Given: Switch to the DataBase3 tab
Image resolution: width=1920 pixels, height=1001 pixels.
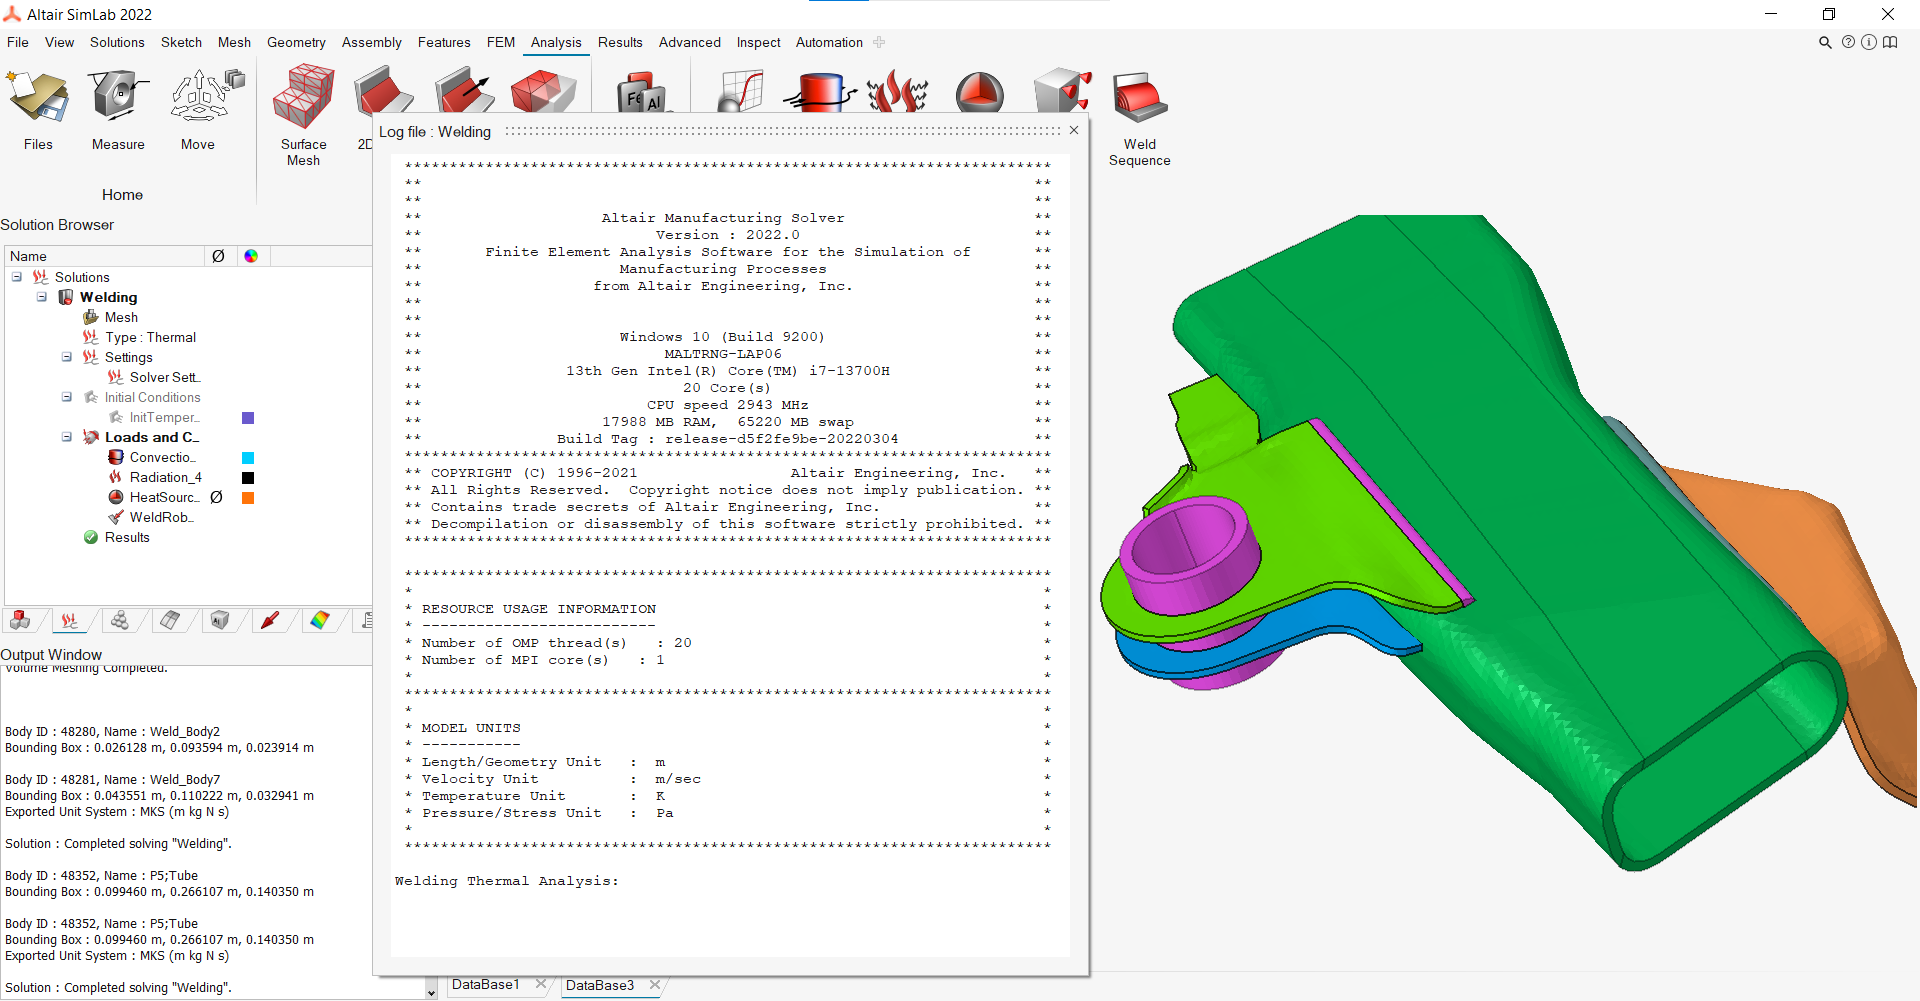Looking at the screenshot, I should pos(598,985).
